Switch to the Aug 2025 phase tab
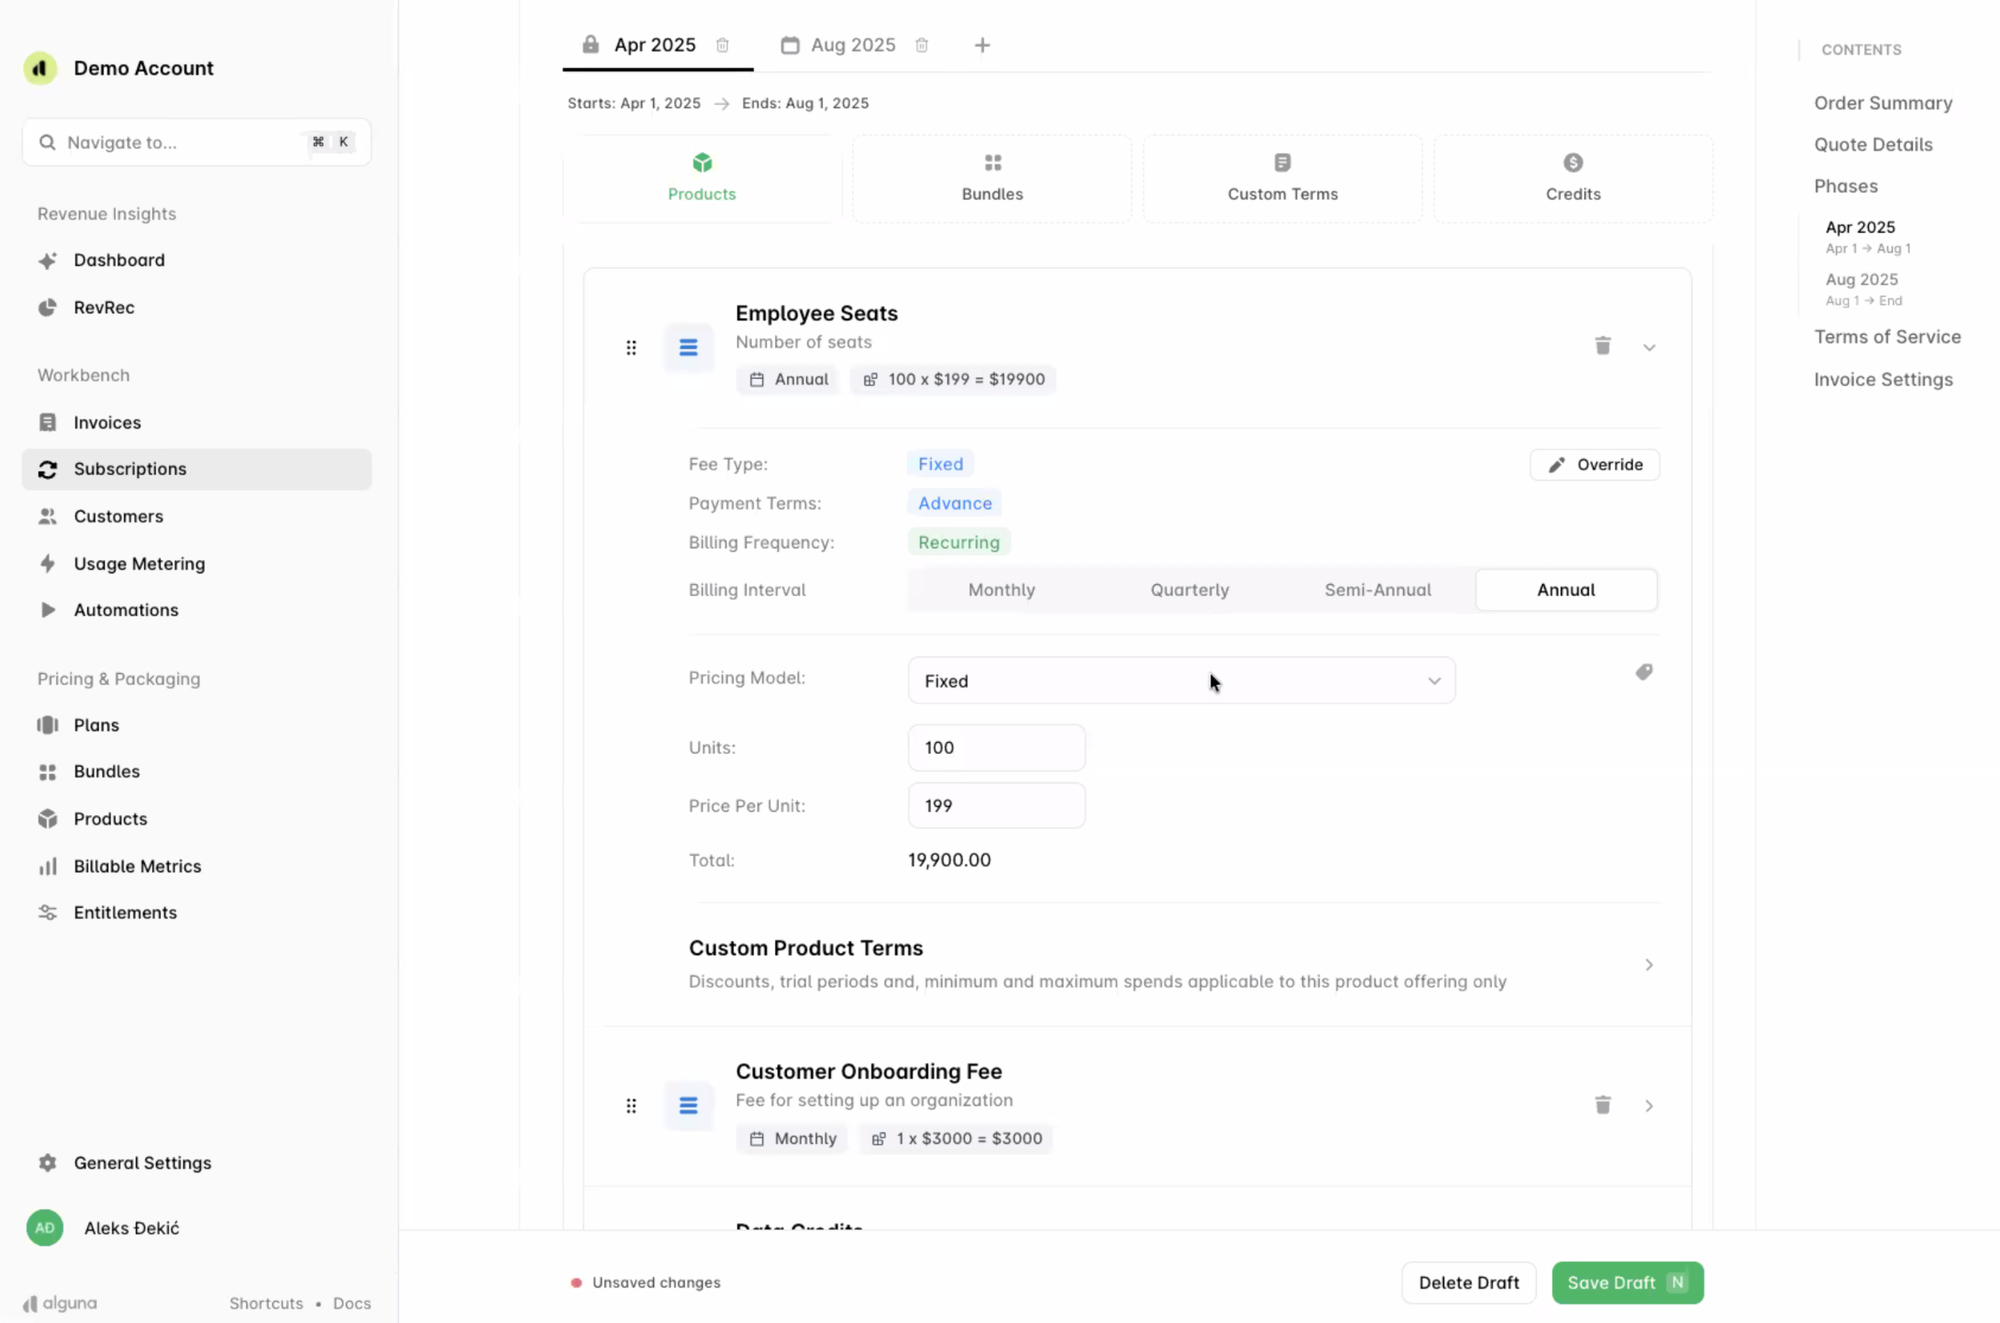Viewport: 2000px width, 1323px height. (852, 45)
